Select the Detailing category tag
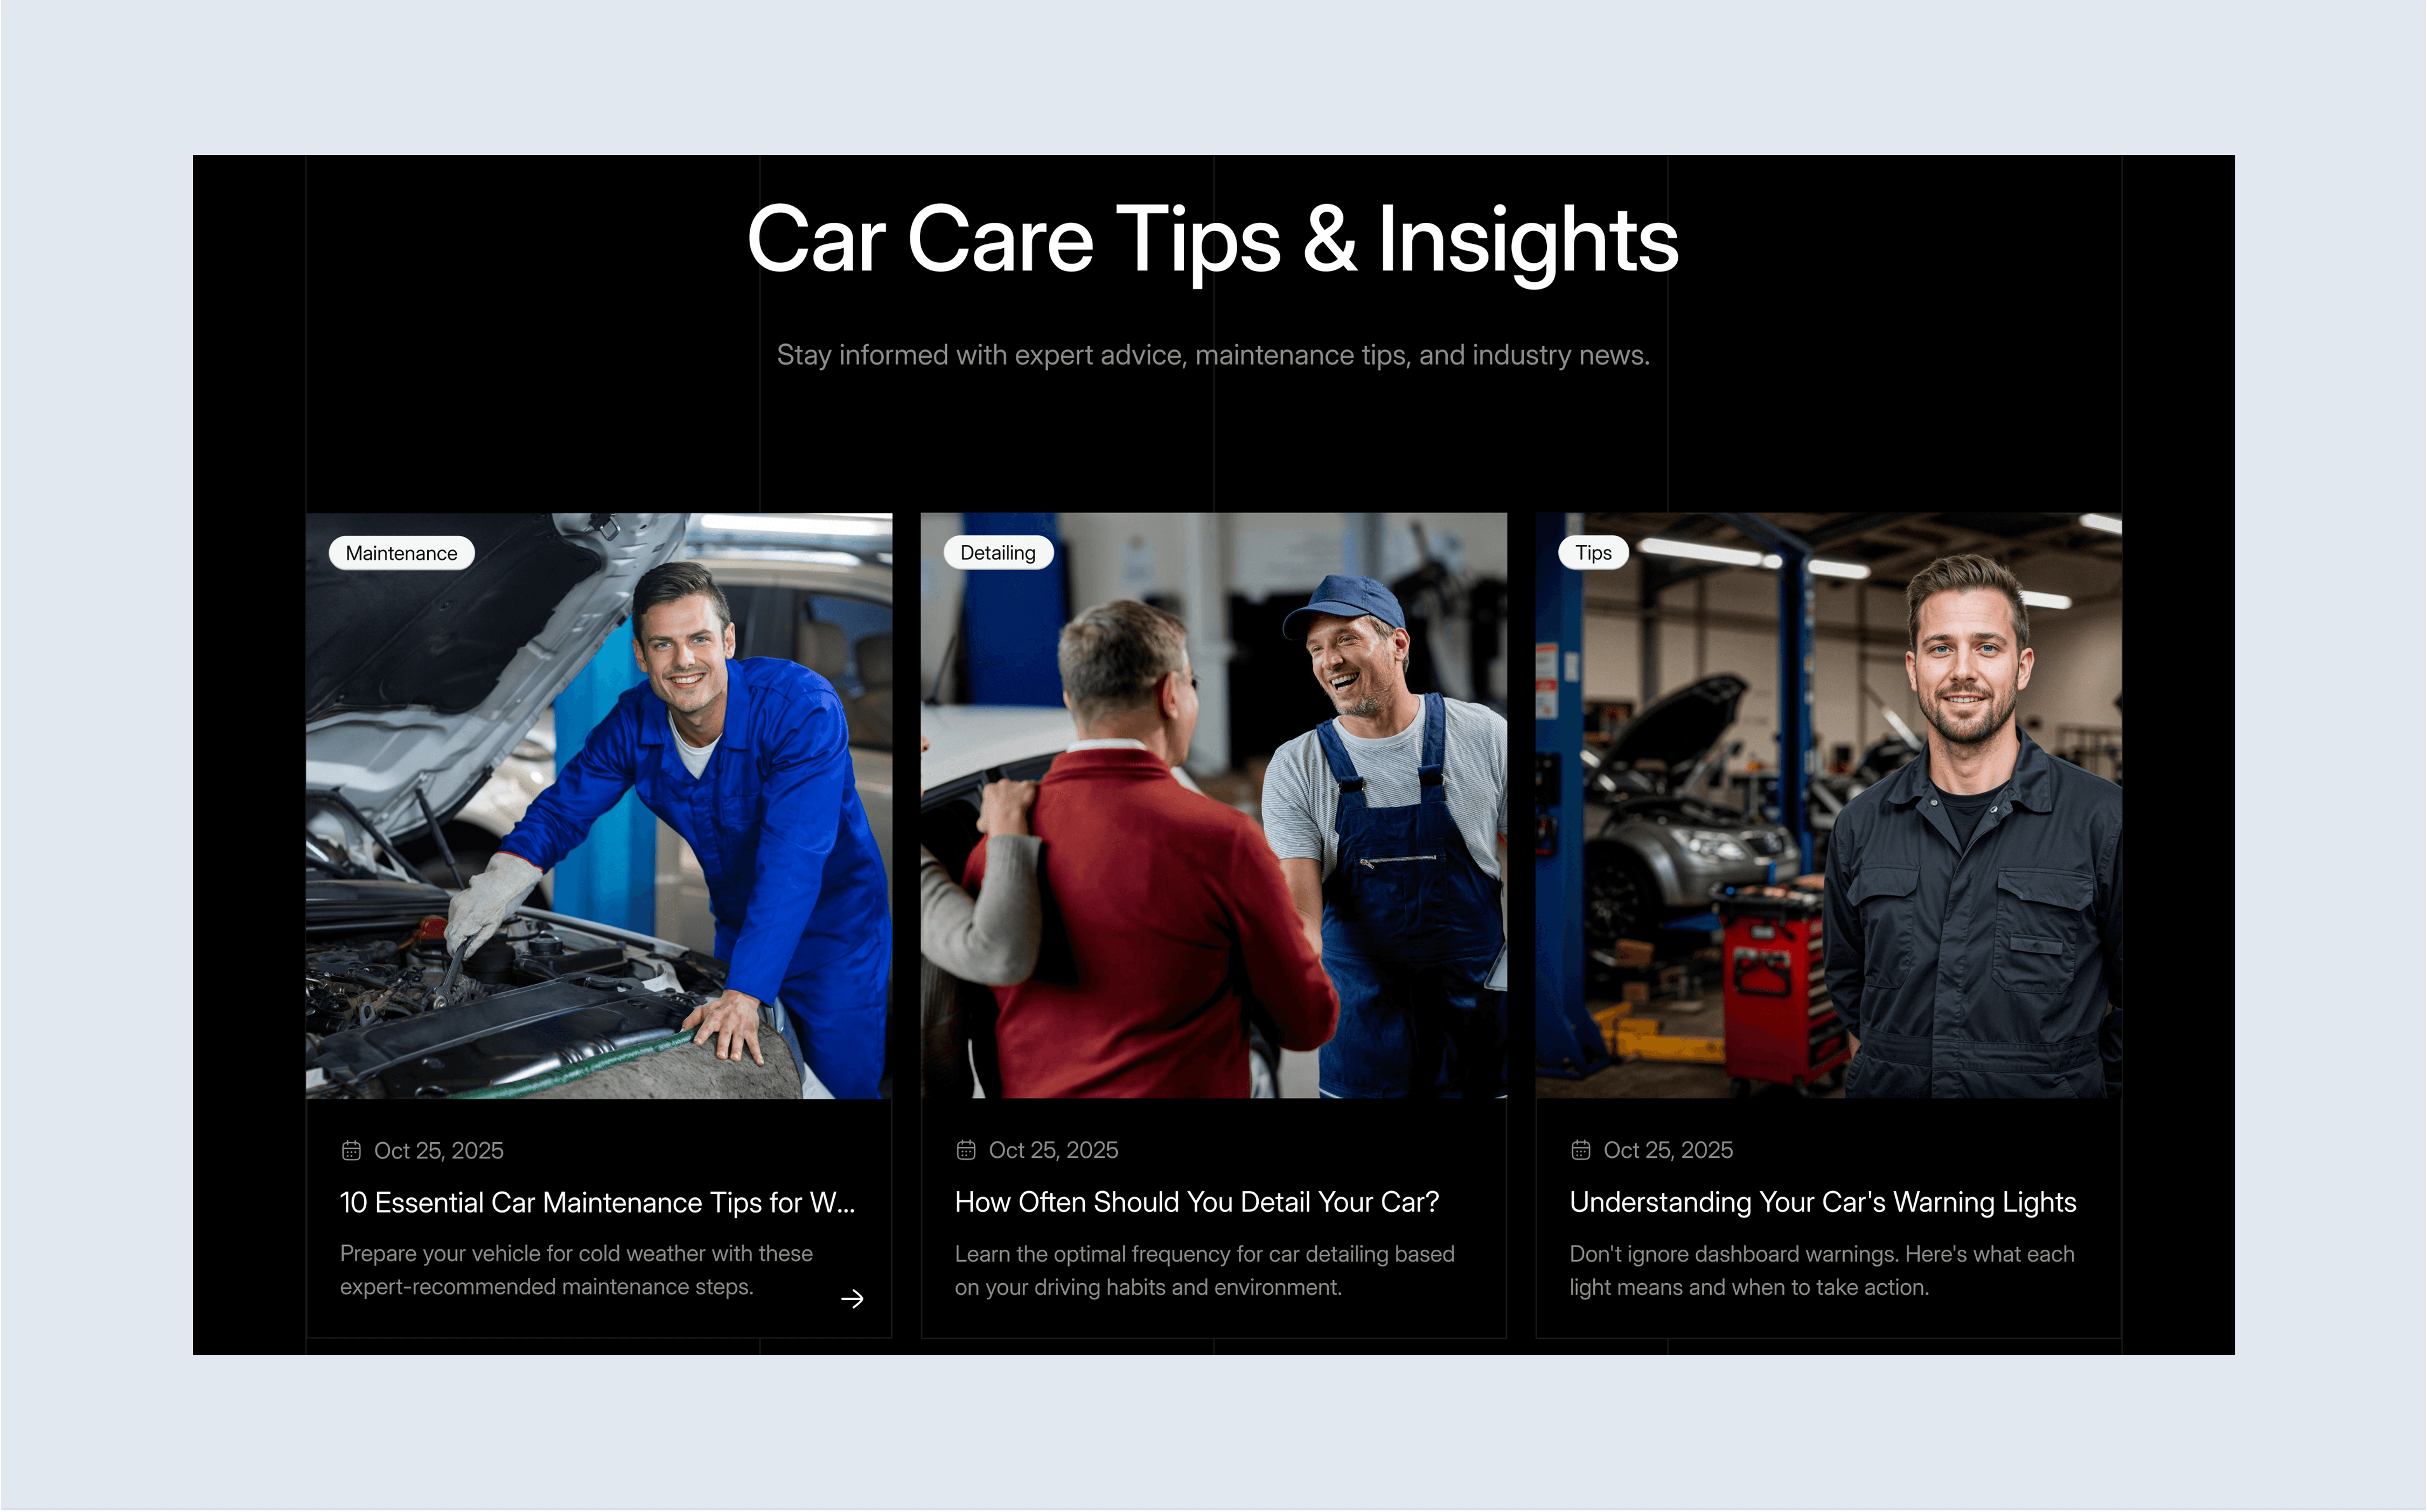 click(x=998, y=552)
